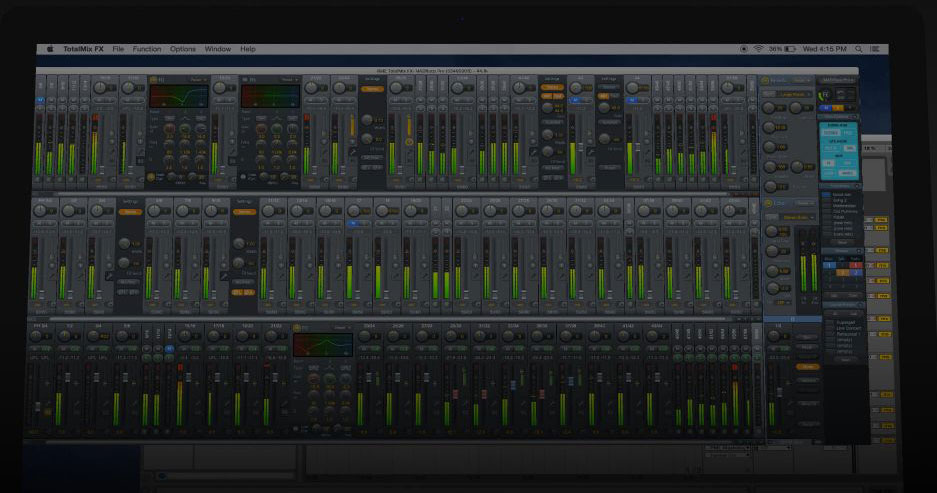Click the blue group 2 Fader button
This screenshot has height=493, width=937.
pos(856,272)
